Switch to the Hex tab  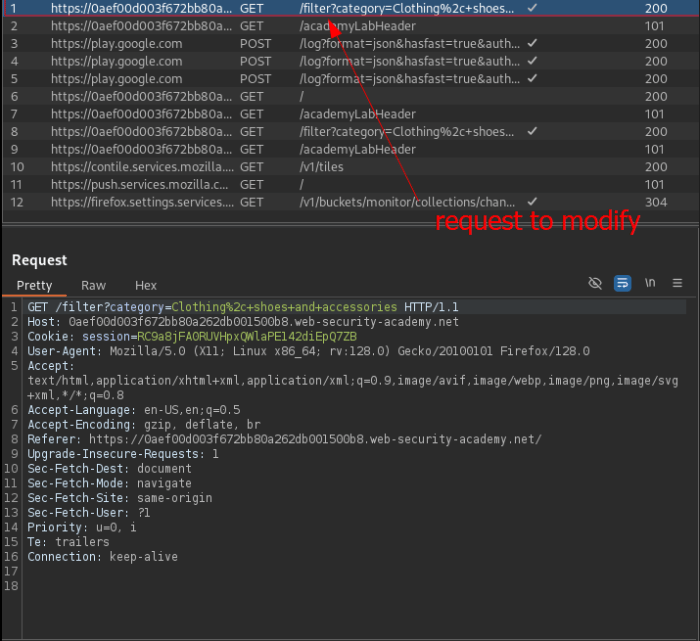point(146,285)
